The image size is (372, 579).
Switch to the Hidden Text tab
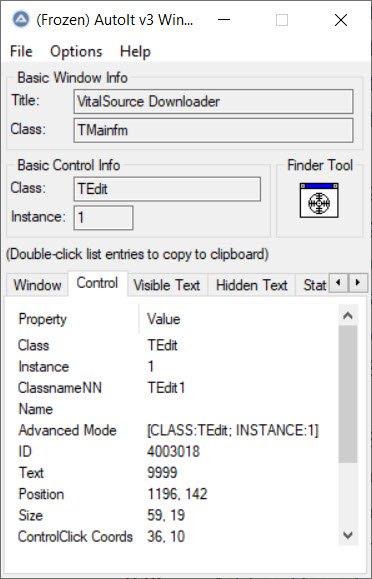pyautogui.click(x=252, y=285)
